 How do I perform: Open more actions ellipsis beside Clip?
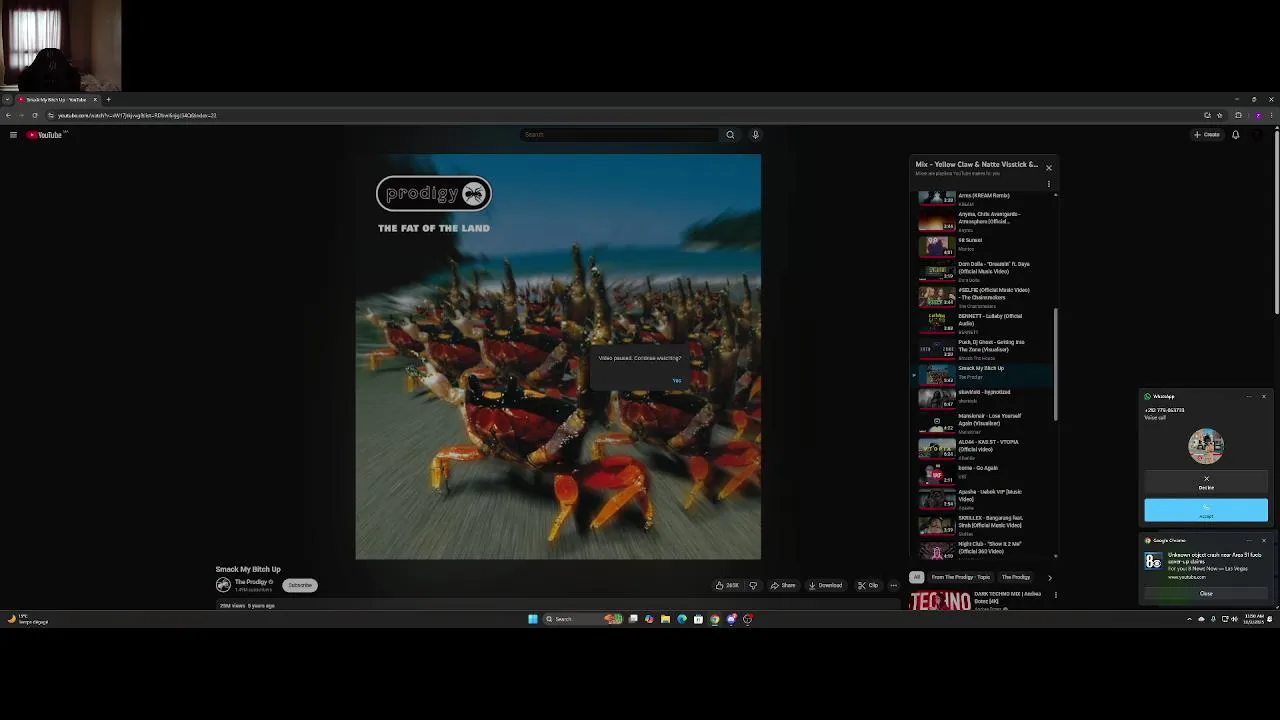pyautogui.click(x=893, y=585)
